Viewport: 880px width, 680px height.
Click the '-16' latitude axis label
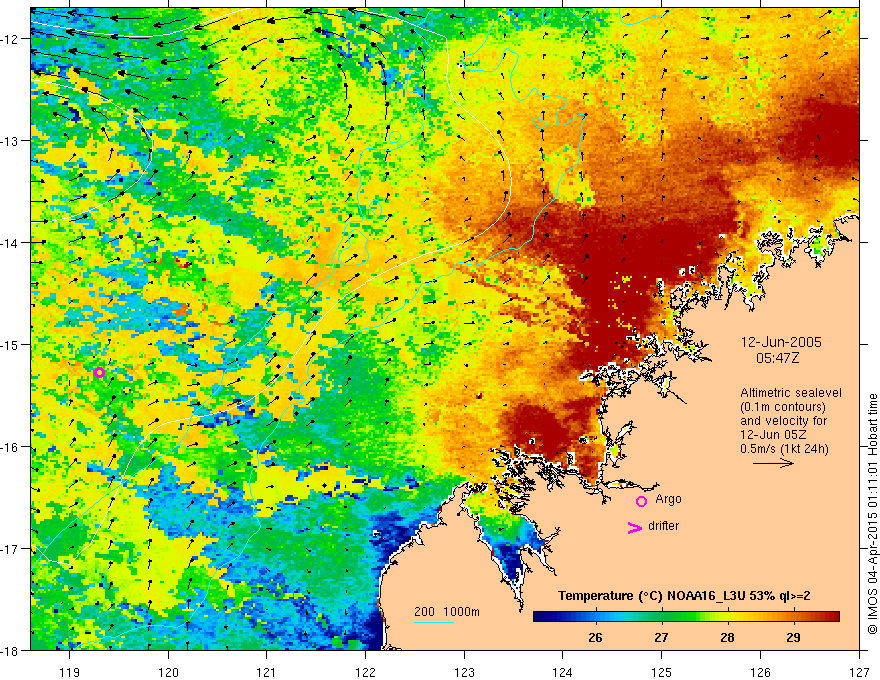(x=11, y=447)
